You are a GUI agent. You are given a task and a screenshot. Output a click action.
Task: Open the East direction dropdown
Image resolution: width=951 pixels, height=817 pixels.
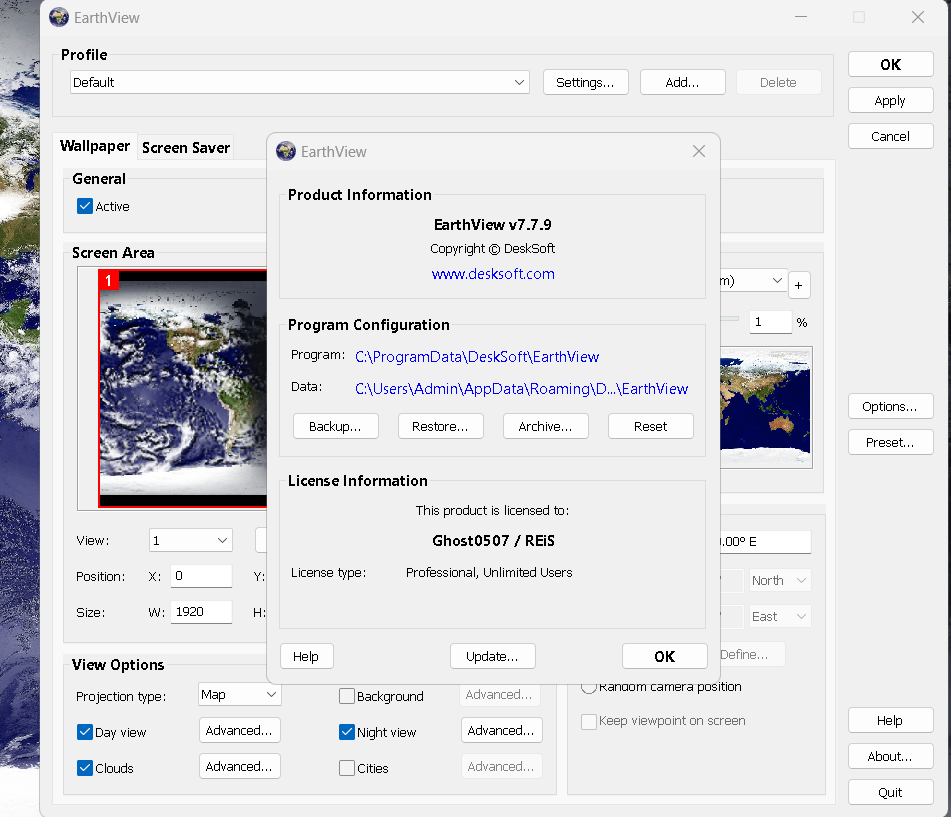tap(780, 617)
